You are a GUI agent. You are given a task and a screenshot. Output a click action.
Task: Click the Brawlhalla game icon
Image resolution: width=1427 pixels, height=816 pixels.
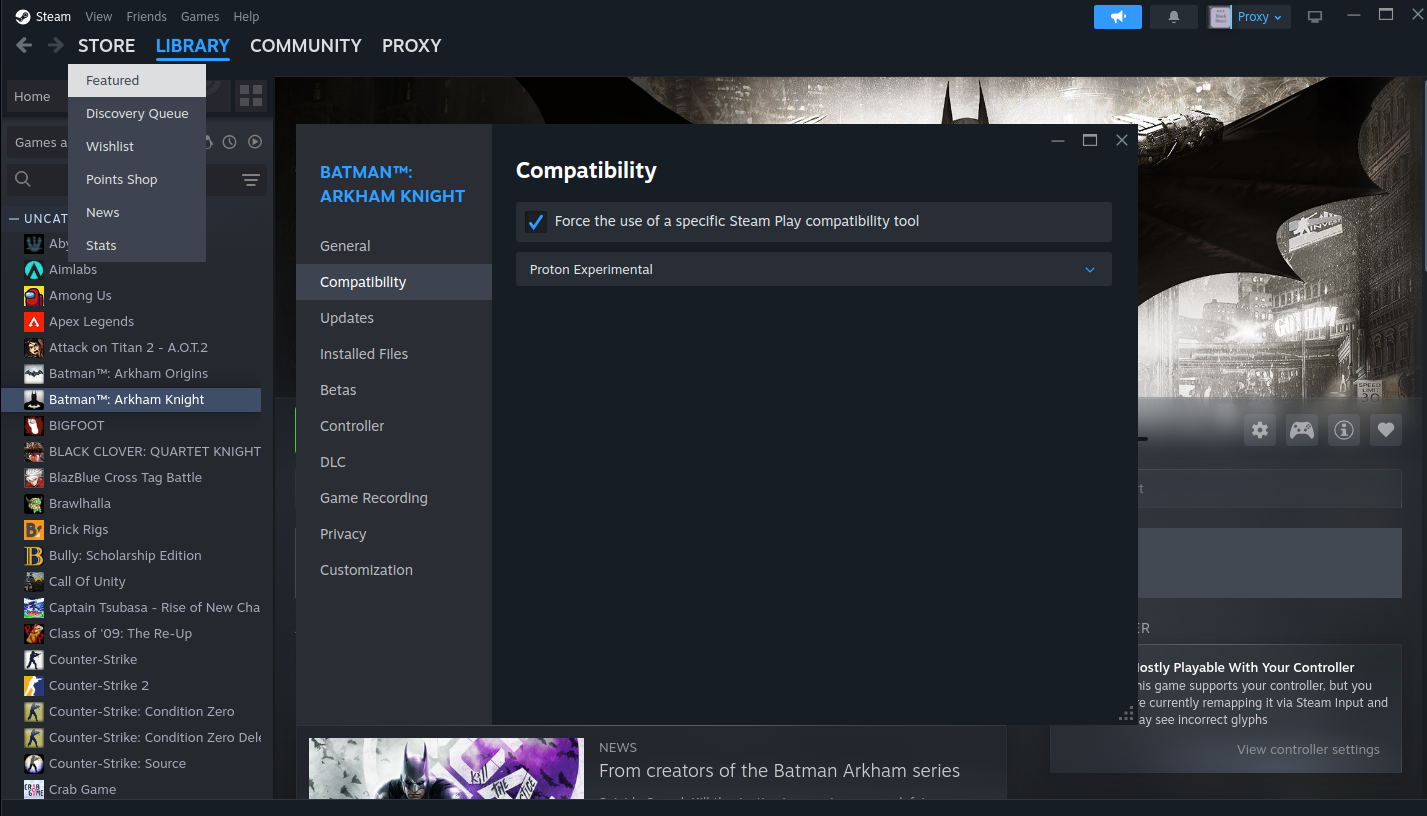click(34, 504)
